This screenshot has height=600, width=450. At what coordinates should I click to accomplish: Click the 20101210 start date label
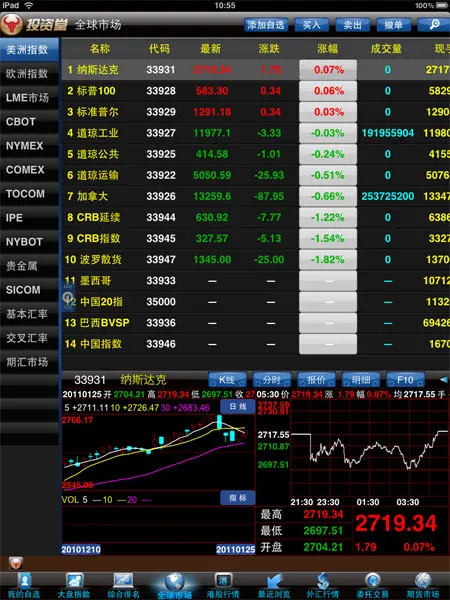pos(81,549)
